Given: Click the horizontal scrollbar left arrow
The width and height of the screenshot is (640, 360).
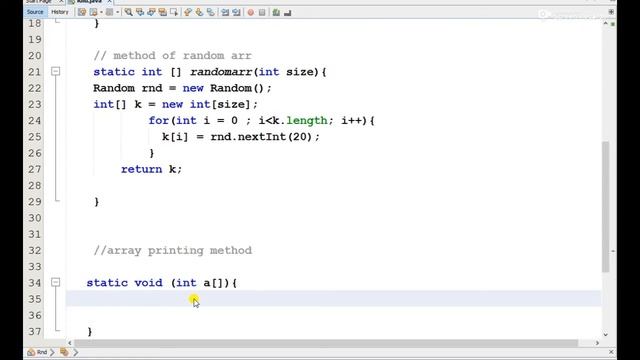Looking at the screenshot, I should [70, 343].
